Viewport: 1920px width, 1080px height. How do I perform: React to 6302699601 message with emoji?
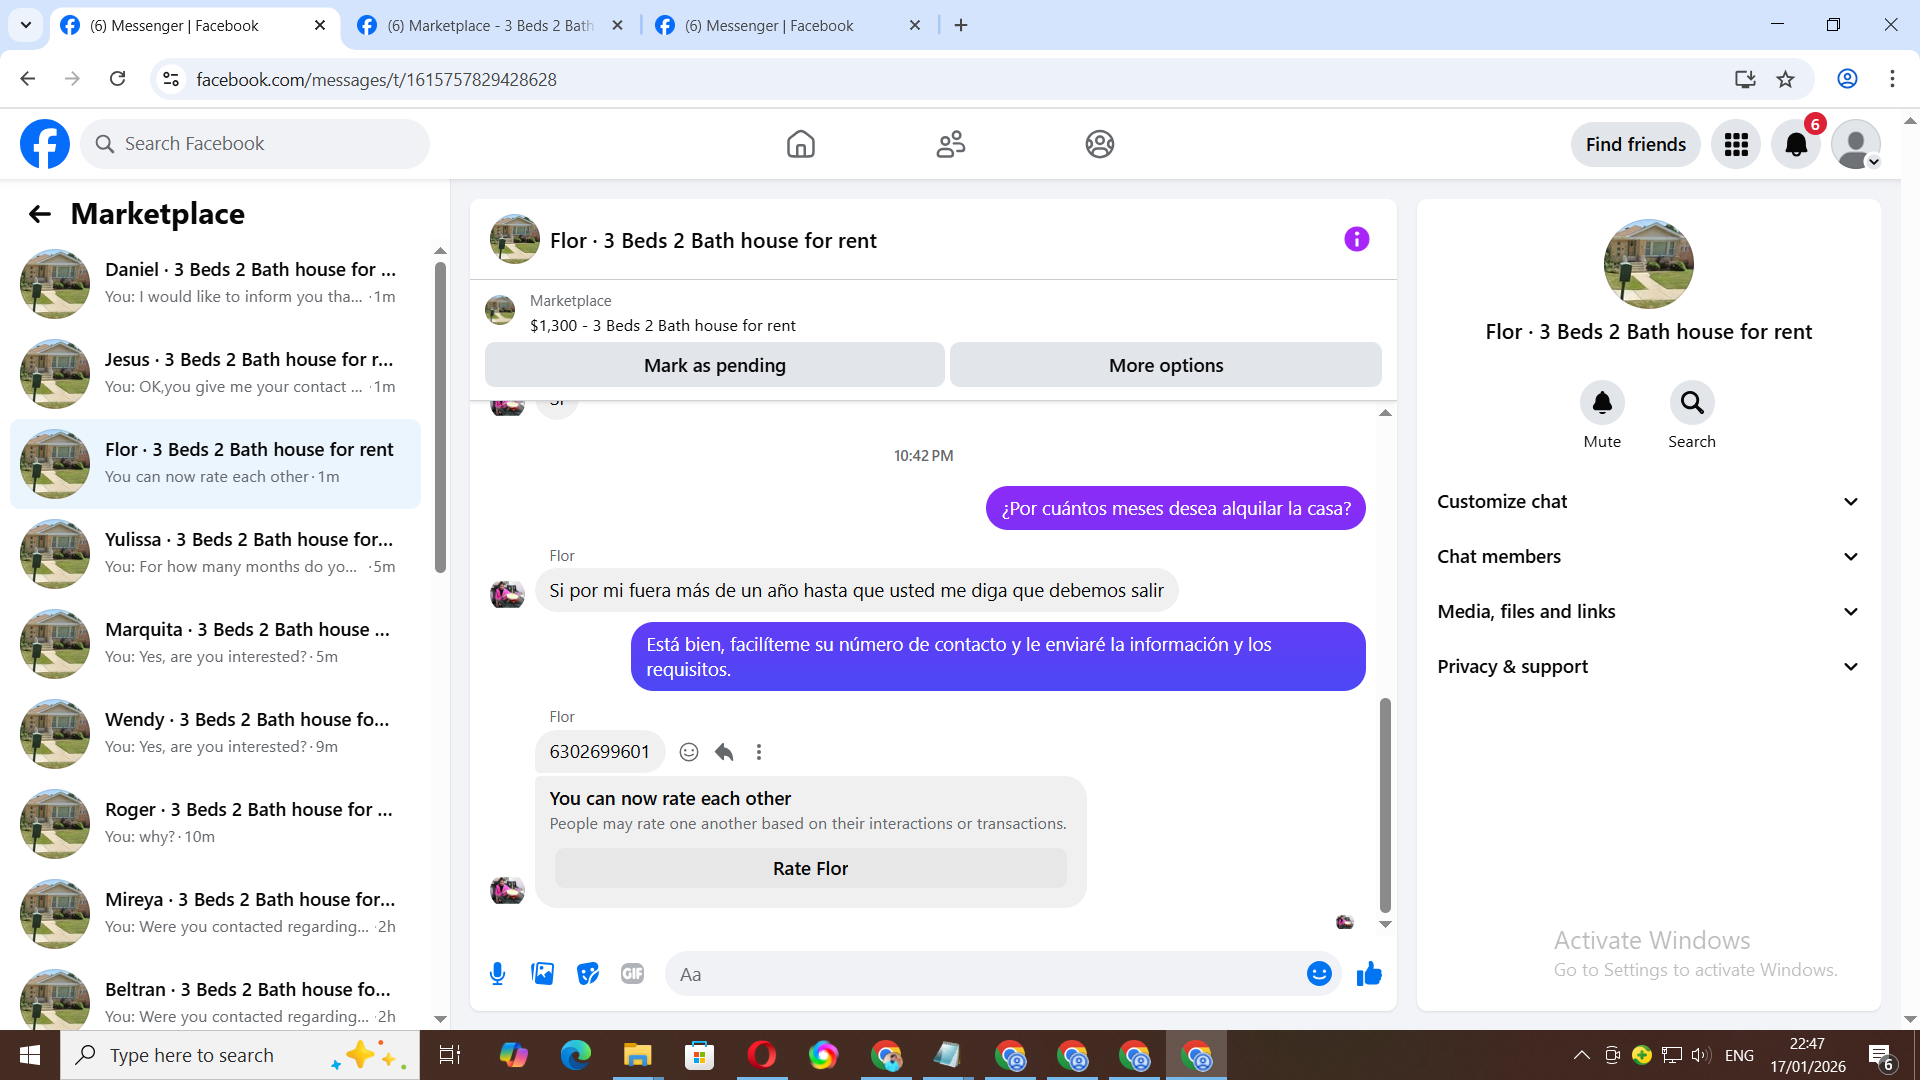pyautogui.click(x=689, y=752)
